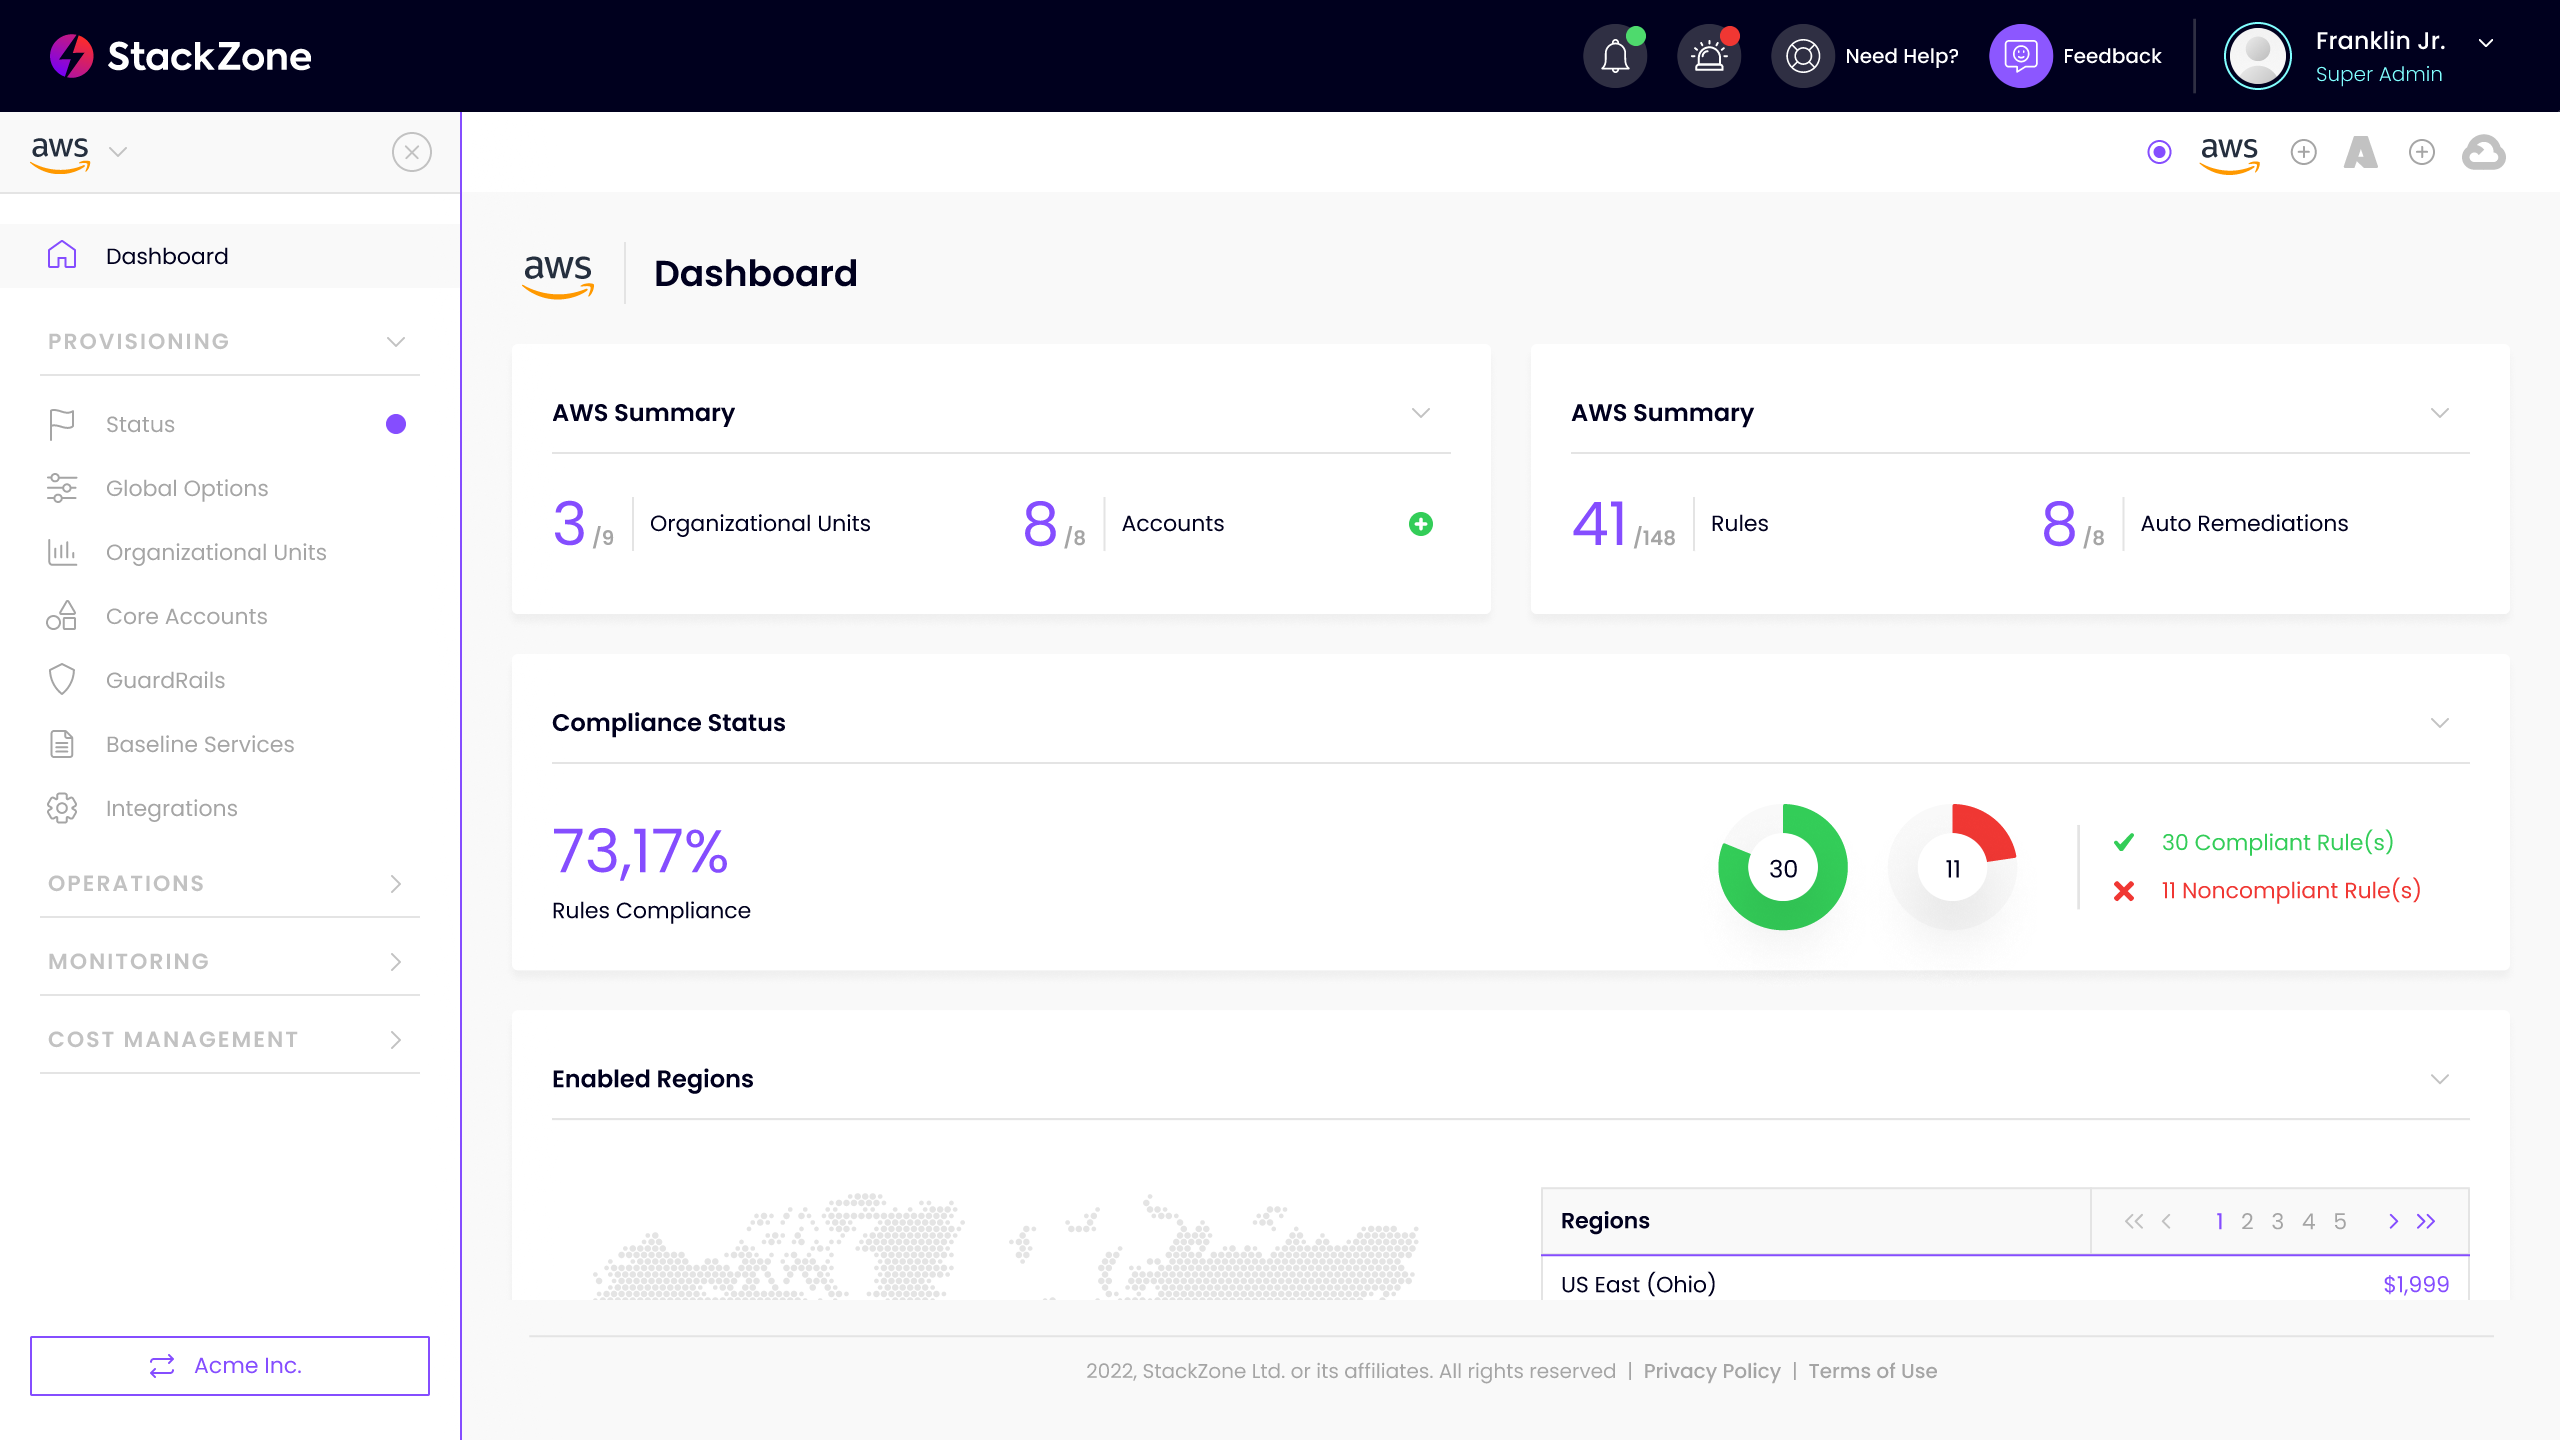Go to regions page 2

(x=2247, y=1221)
